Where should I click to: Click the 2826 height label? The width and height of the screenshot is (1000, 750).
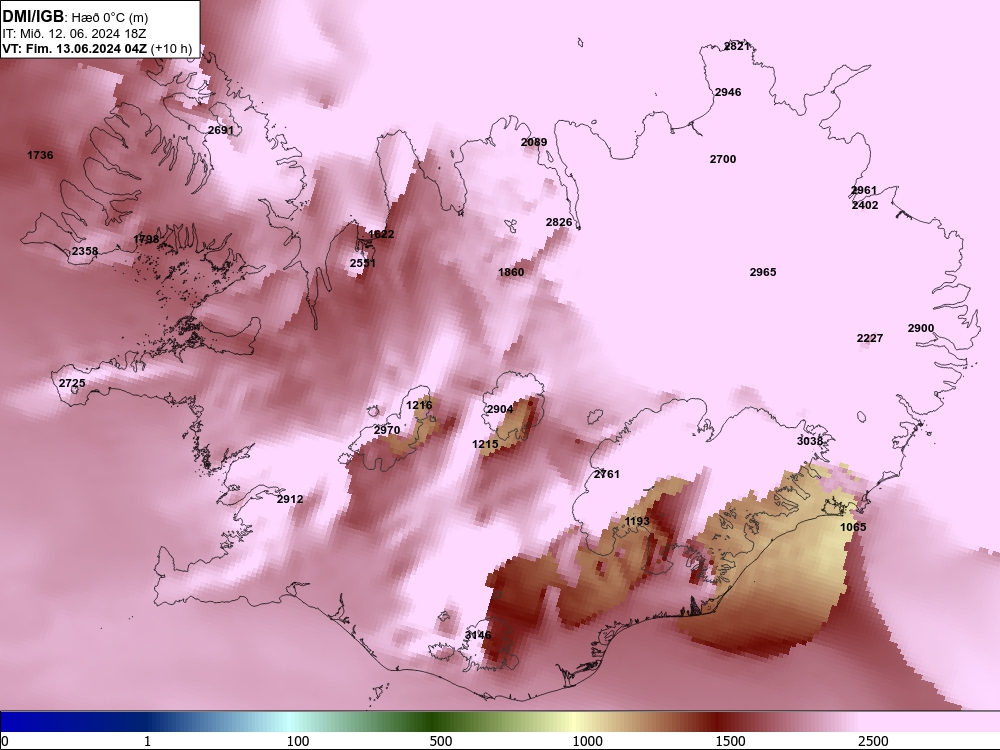[x=559, y=222]
